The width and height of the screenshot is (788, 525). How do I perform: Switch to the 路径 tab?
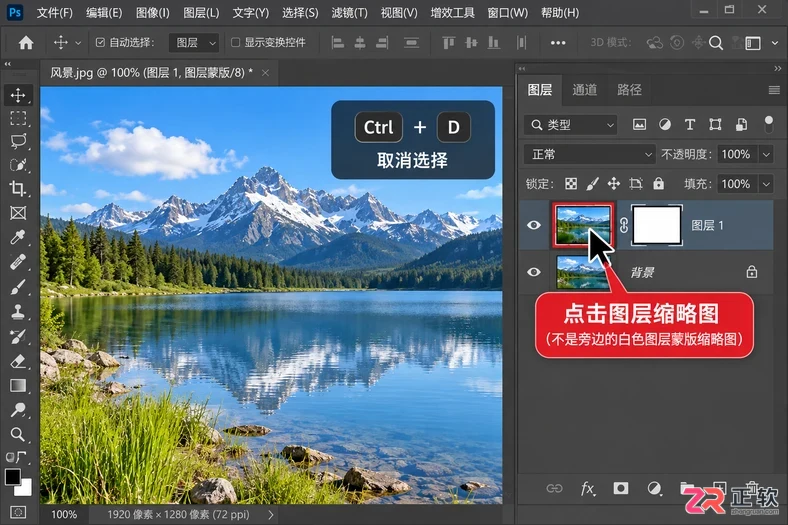click(629, 90)
